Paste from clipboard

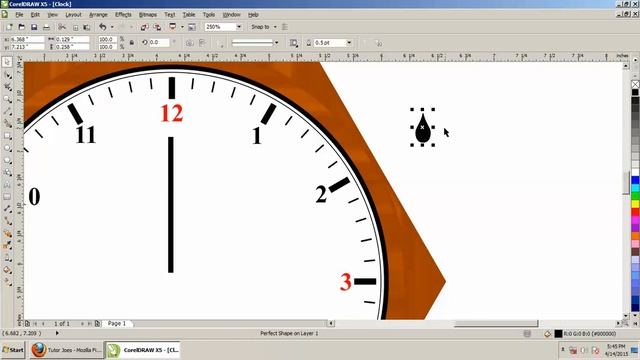[87, 27]
